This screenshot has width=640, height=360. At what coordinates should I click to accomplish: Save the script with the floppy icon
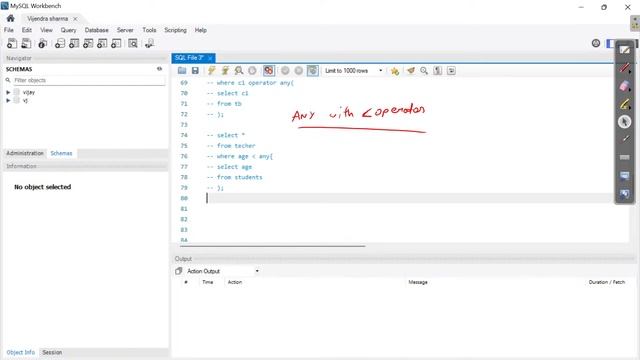pyautogui.click(x=195, y=71)
